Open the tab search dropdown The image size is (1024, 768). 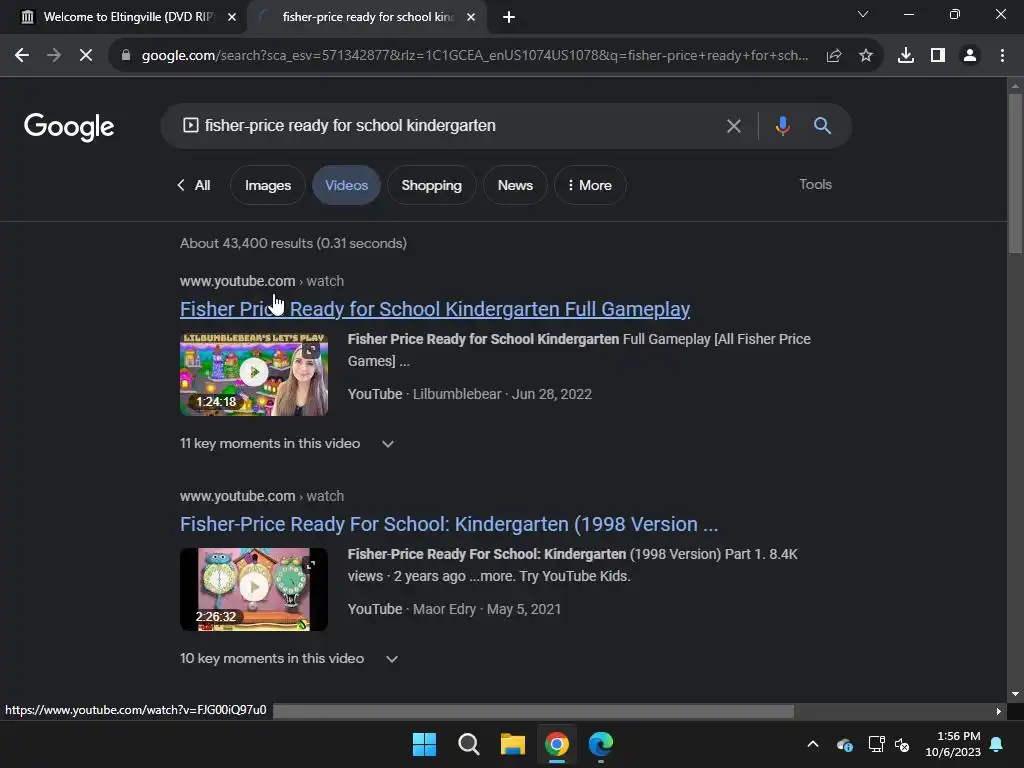[863, 14]
